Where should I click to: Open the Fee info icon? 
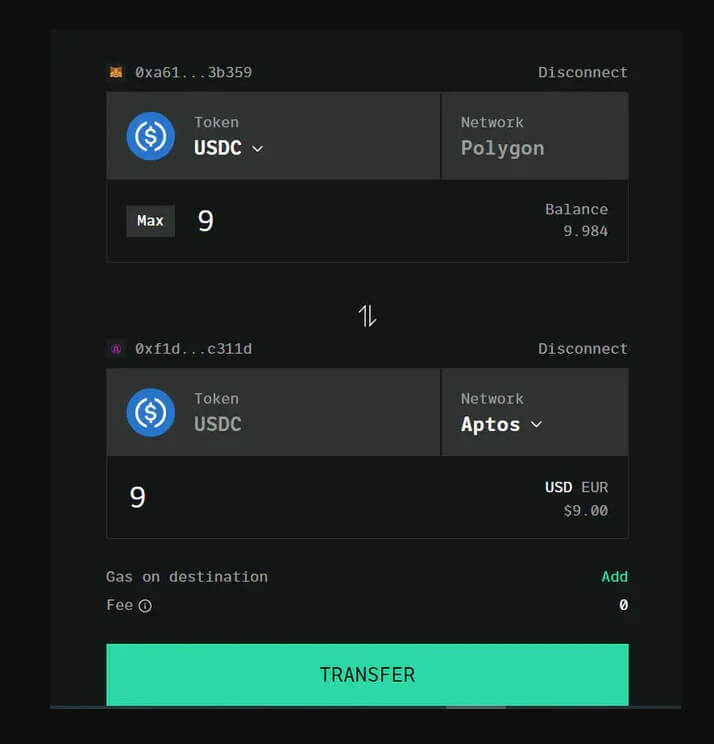tap(145, 606)
